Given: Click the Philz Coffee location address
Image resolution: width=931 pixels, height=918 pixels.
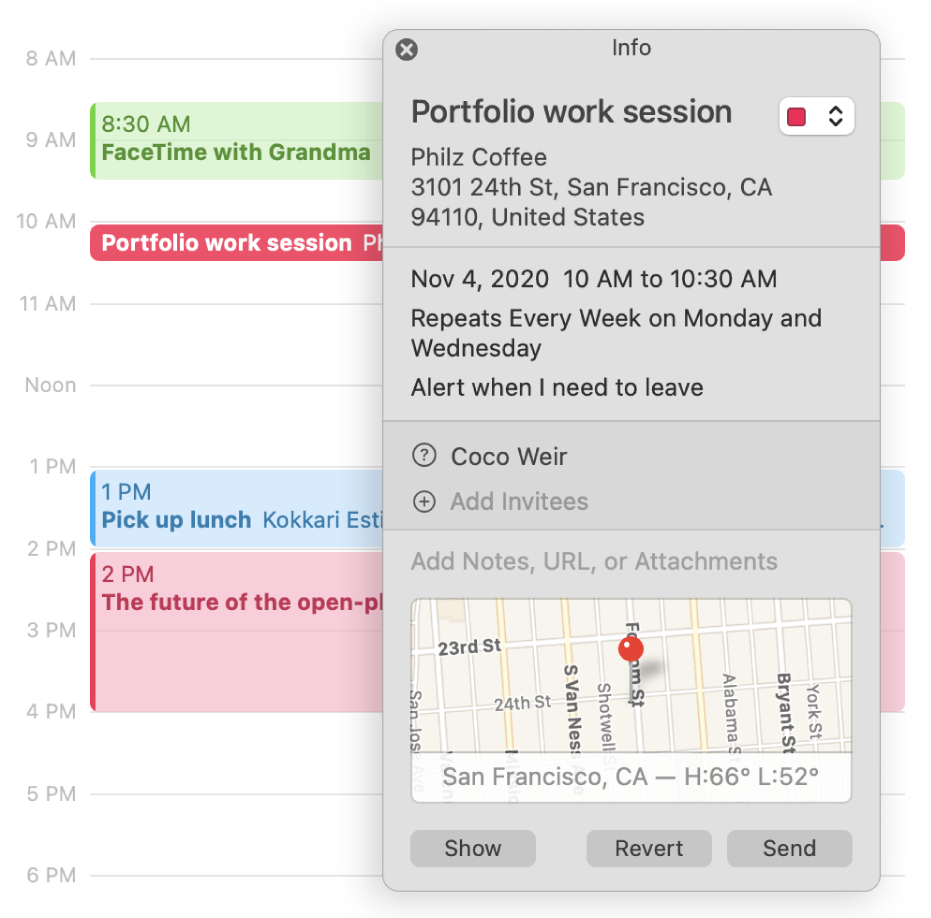Looking at the screenshot, I should pos(590,187).
